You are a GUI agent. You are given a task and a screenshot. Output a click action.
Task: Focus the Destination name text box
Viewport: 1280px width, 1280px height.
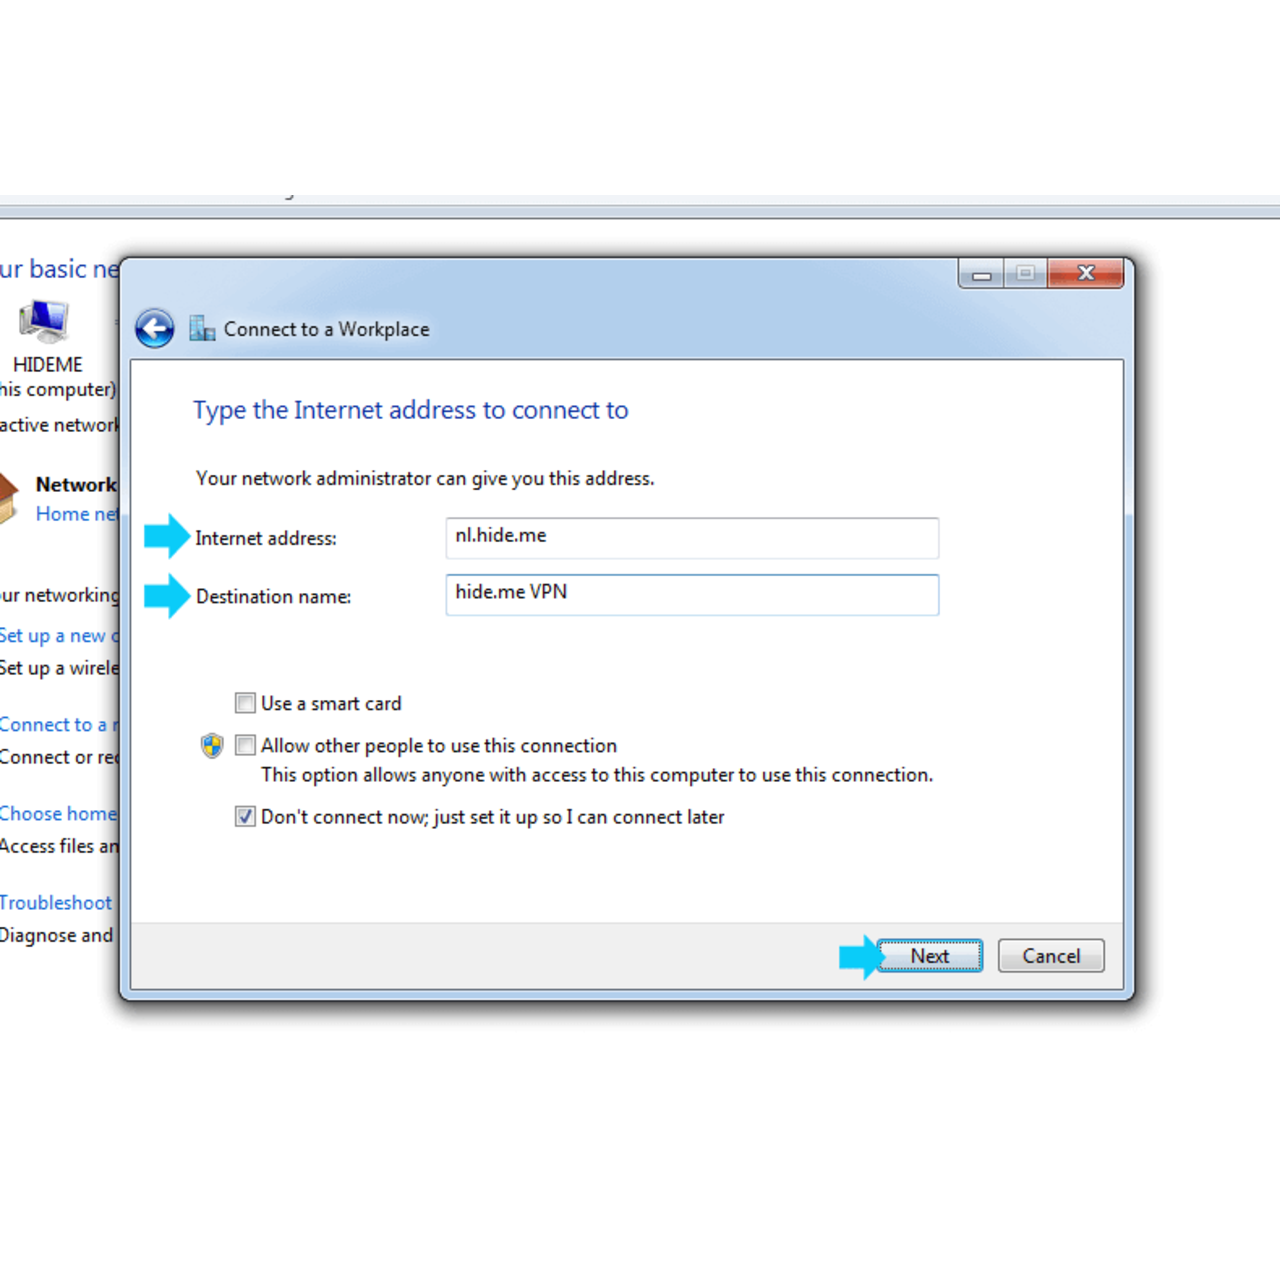tap(691, 594)
